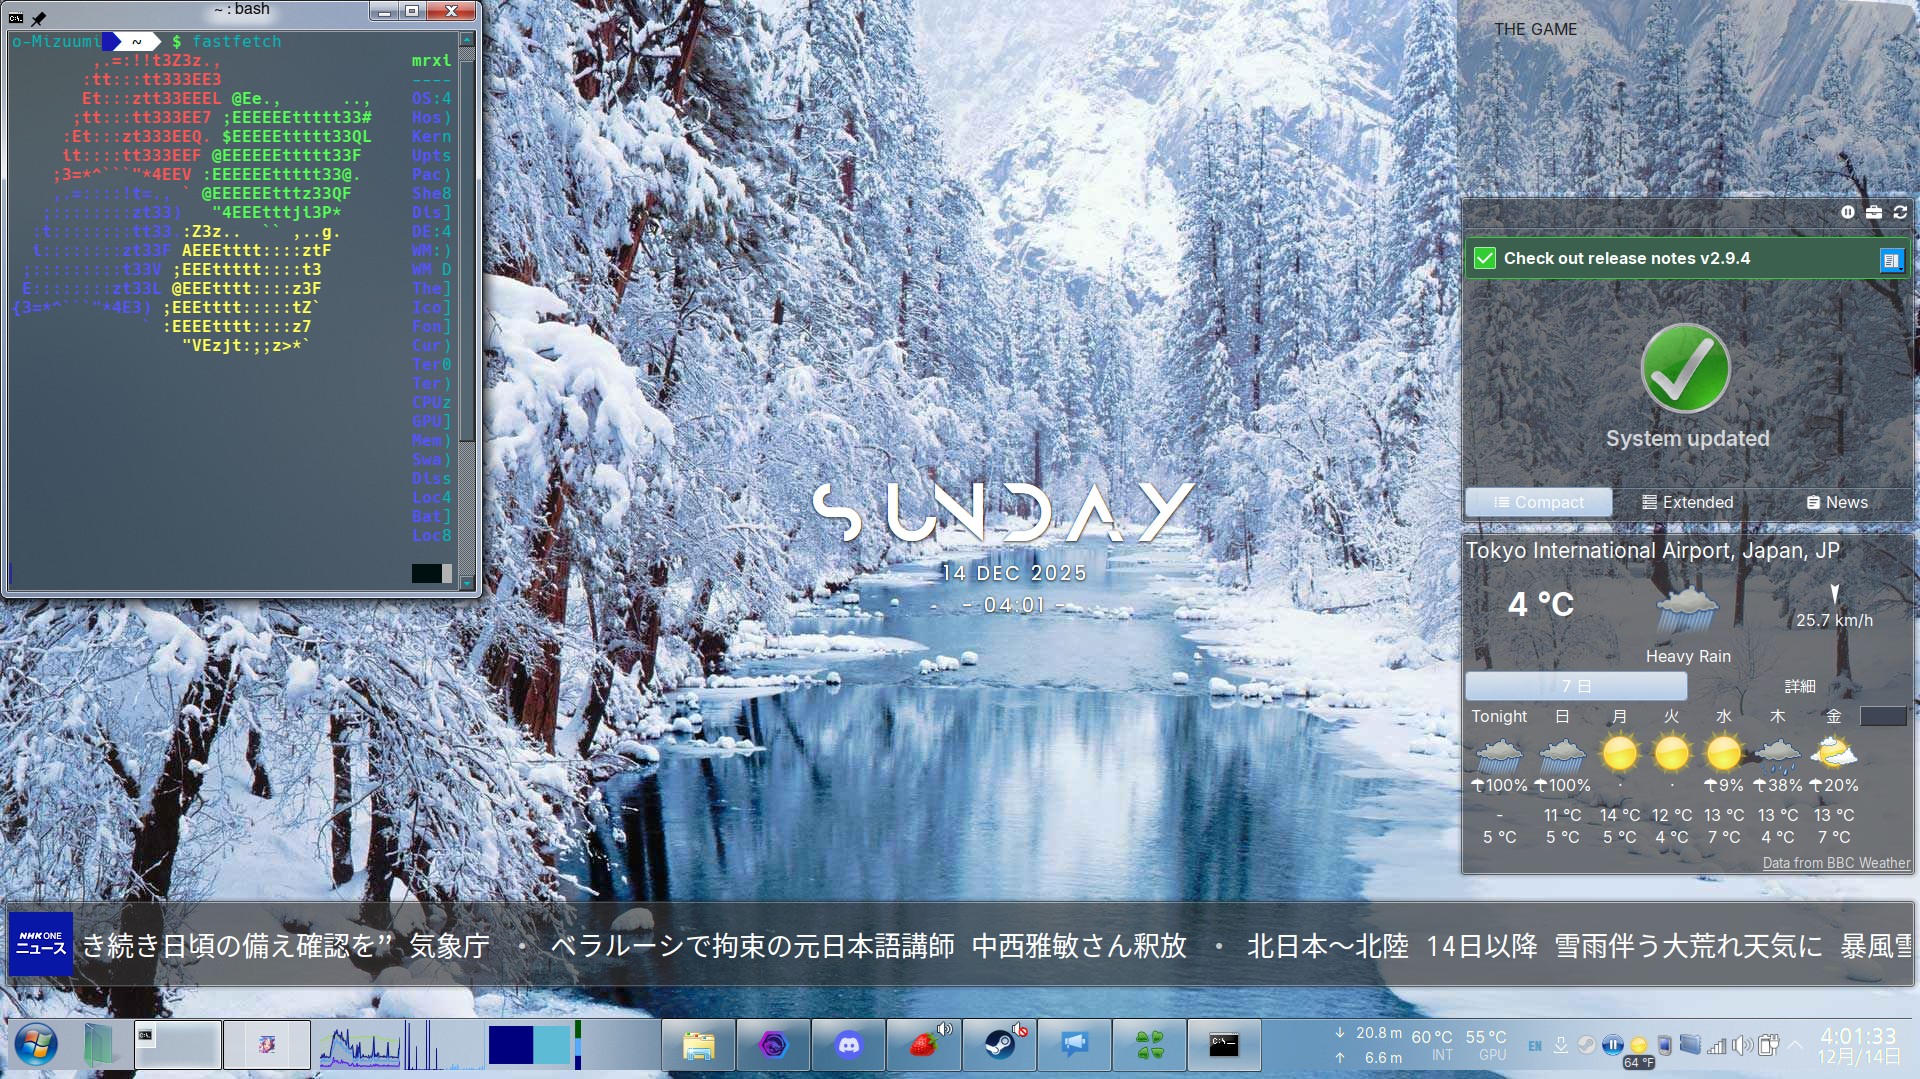The image size is (1920, 1079).
Task: Open the download tray icon
Action: coord(1561,1046)
